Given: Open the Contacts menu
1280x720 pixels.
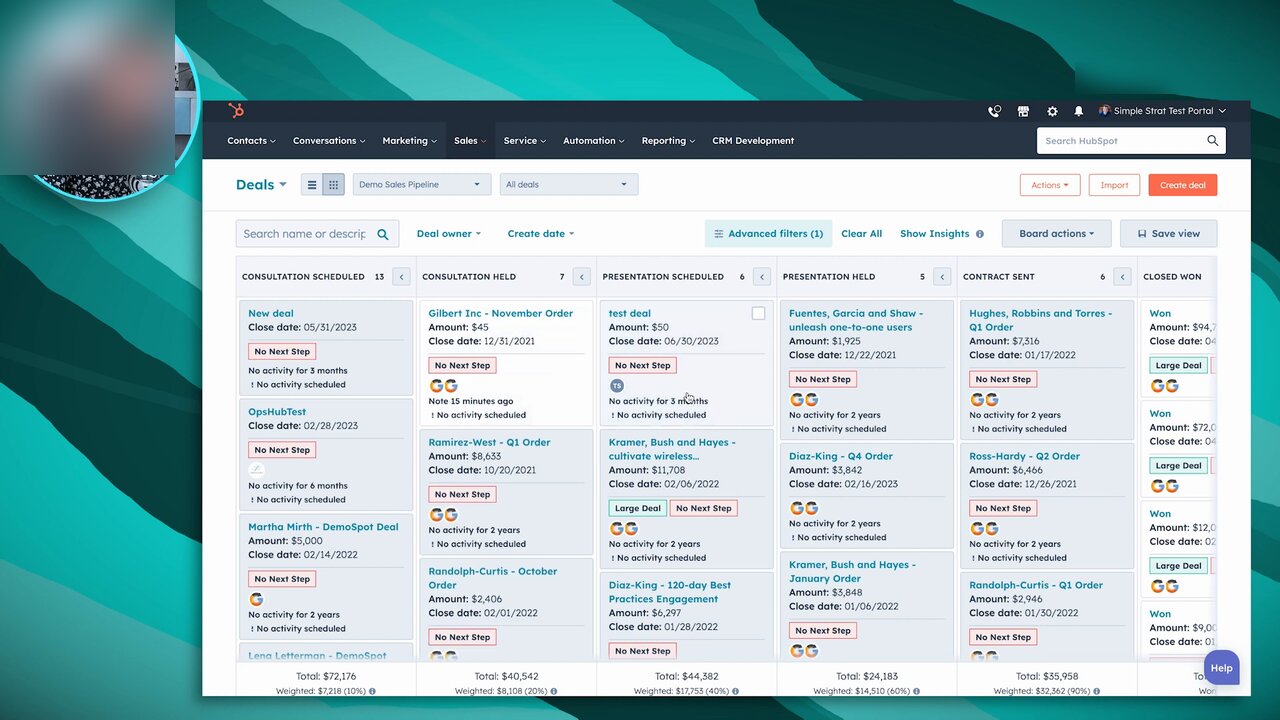Looking at the screenshot, I should click(251, 141).
